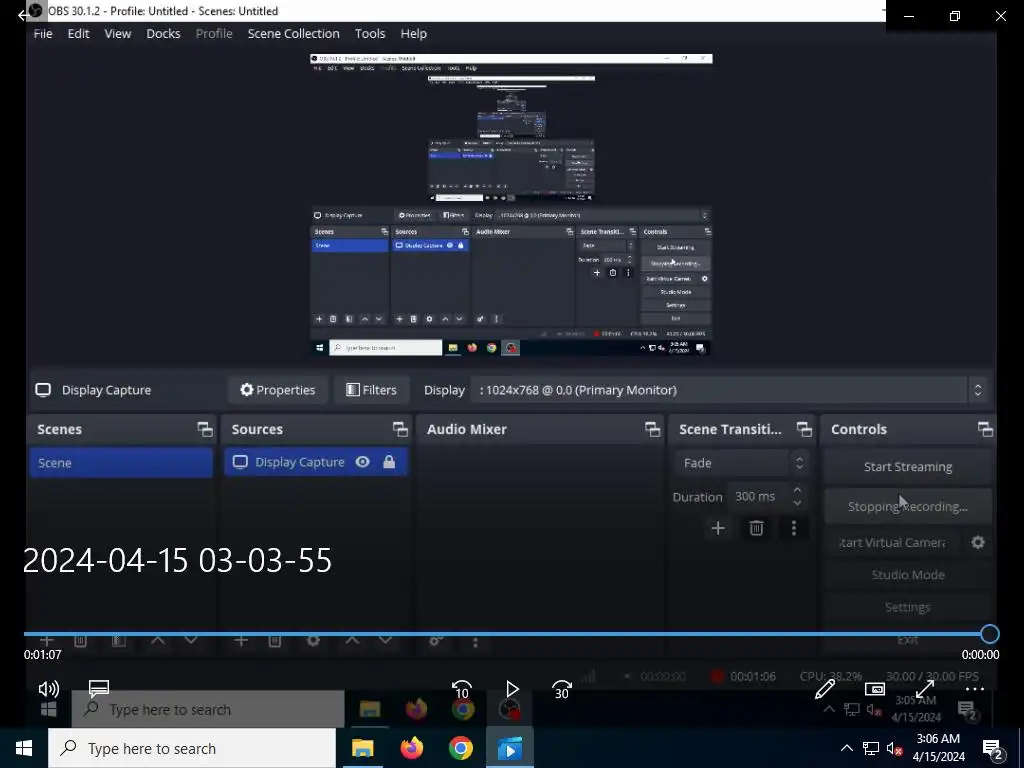Open the player's more options ellipsis

(974, 689)
